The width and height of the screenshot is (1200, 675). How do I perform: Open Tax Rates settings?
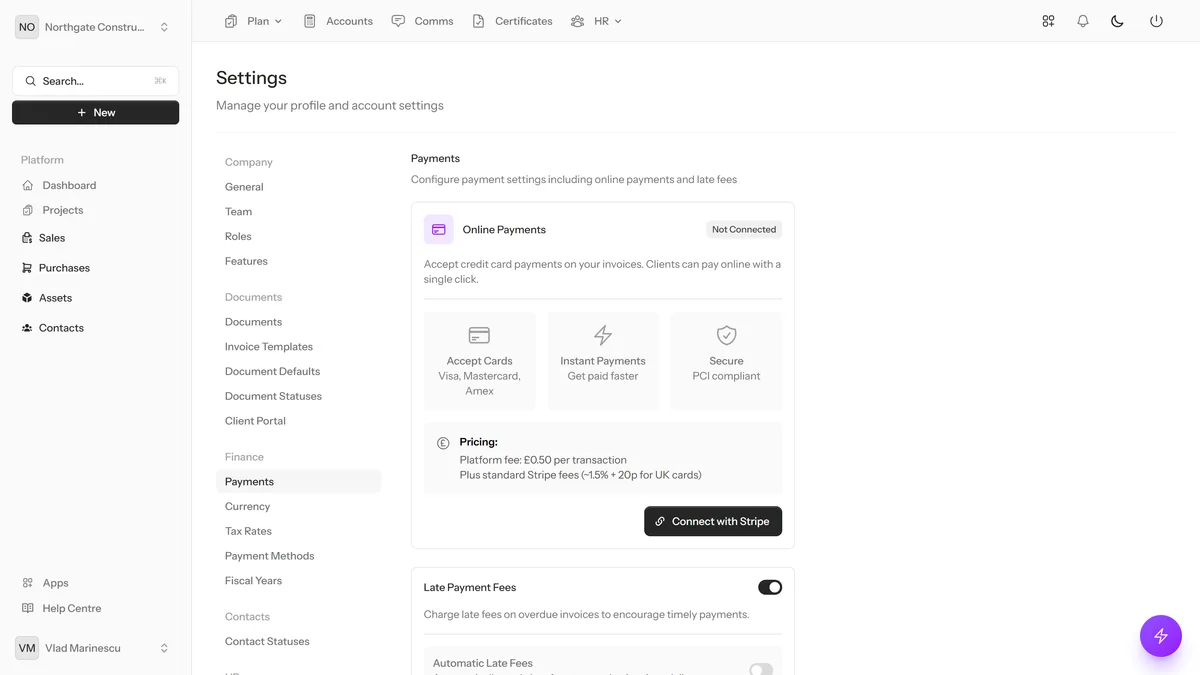click(248, 532)
